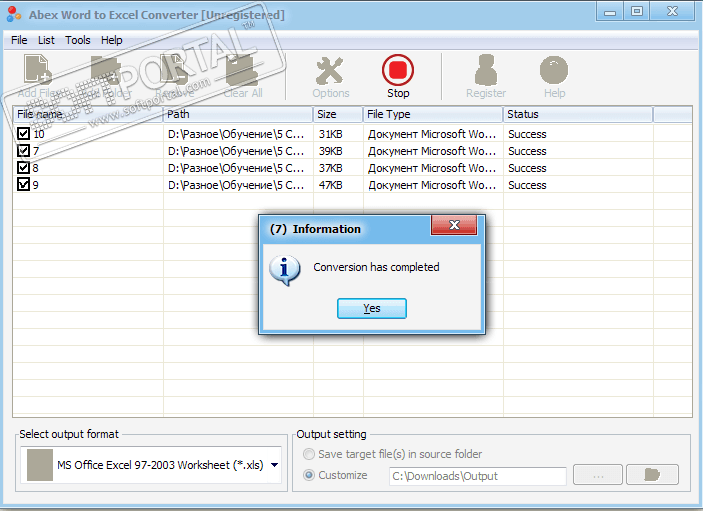703x511 pixels.
Task: Uncheck the checkbox for file 9
Action: [23, 185]
